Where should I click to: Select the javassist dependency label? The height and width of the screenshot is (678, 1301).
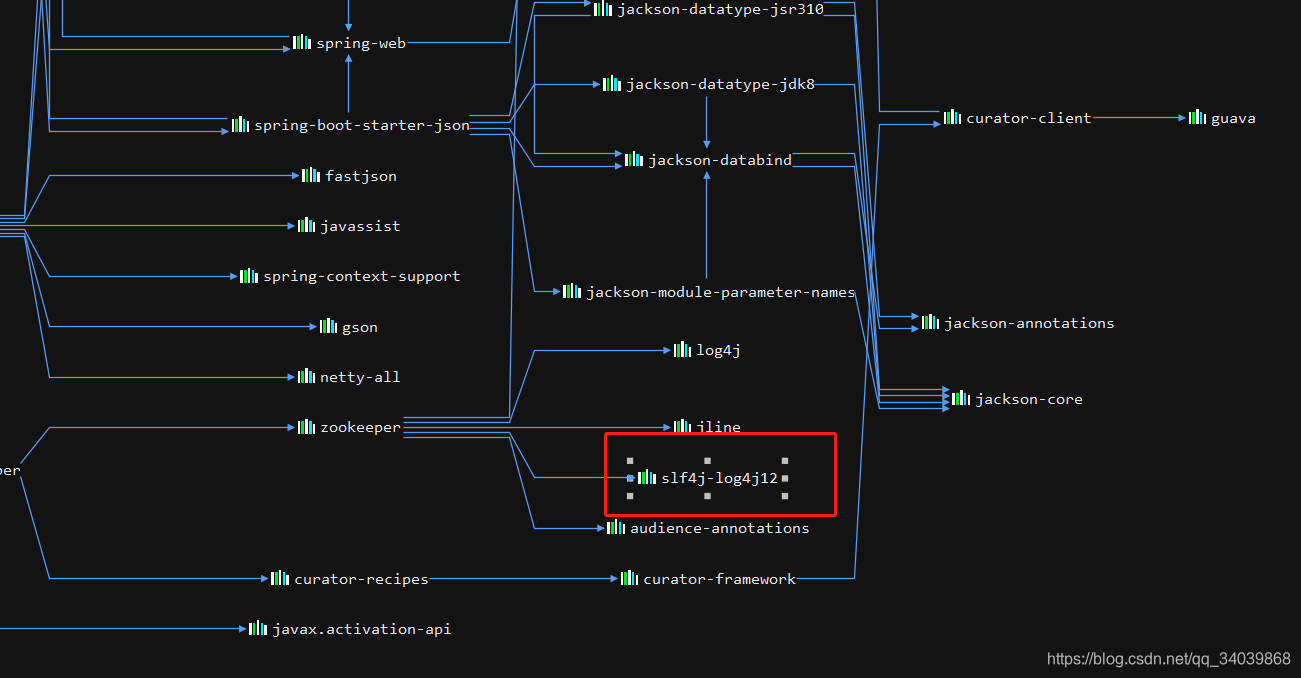(x=360, y=226)
